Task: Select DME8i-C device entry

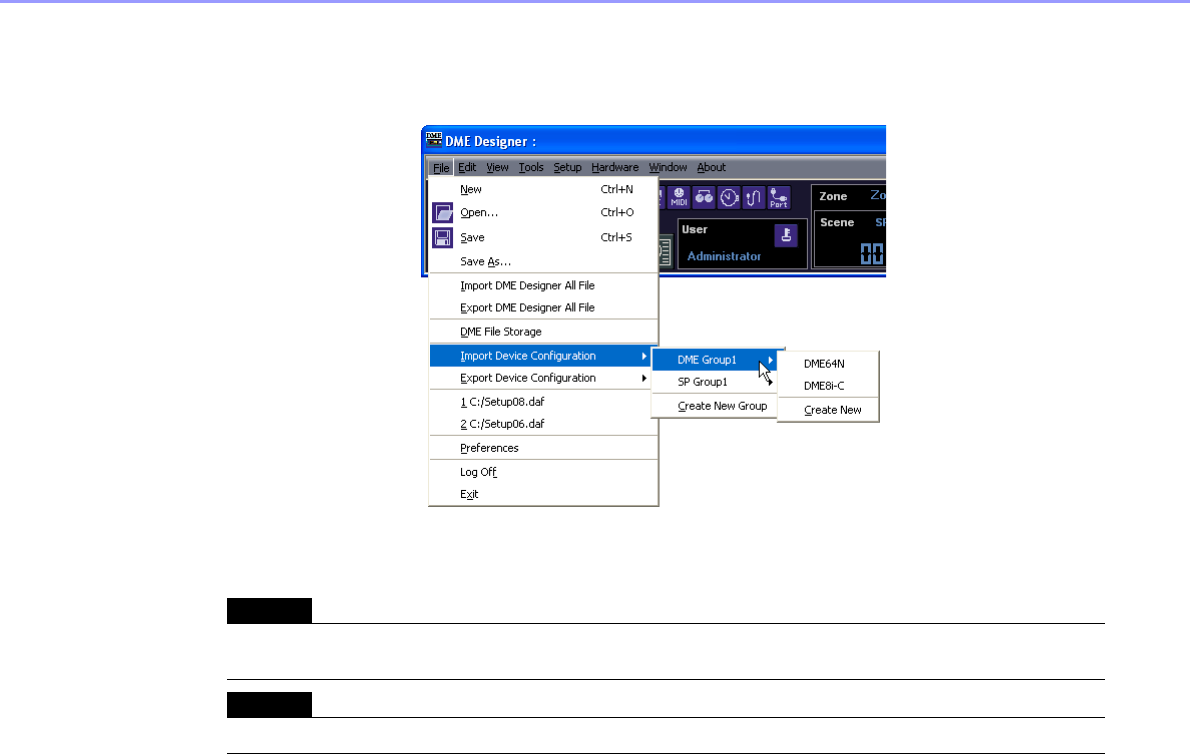Action: point(828,386)
